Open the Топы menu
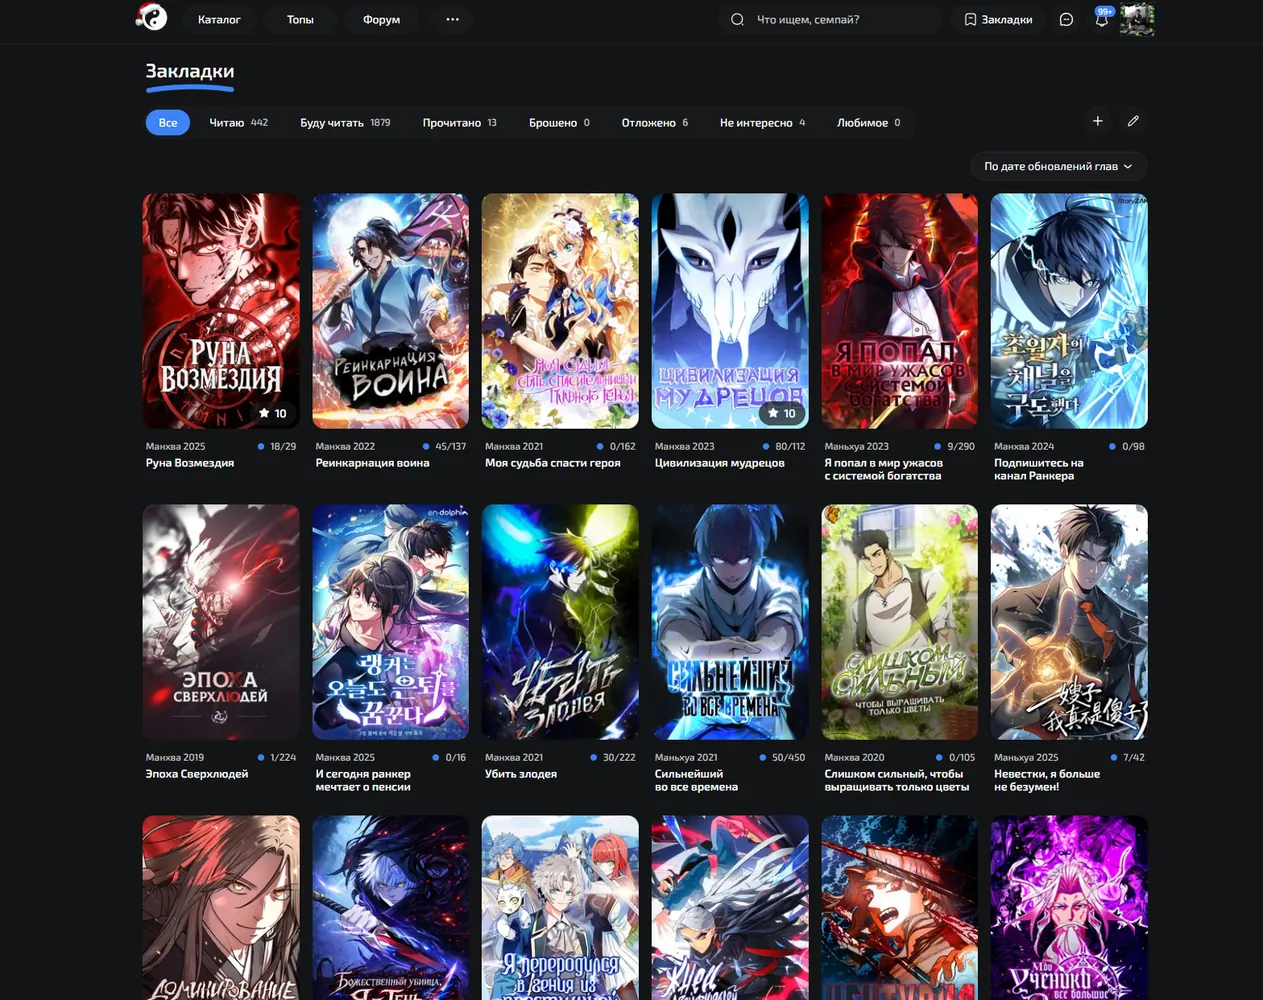 (x=300, y=19)
